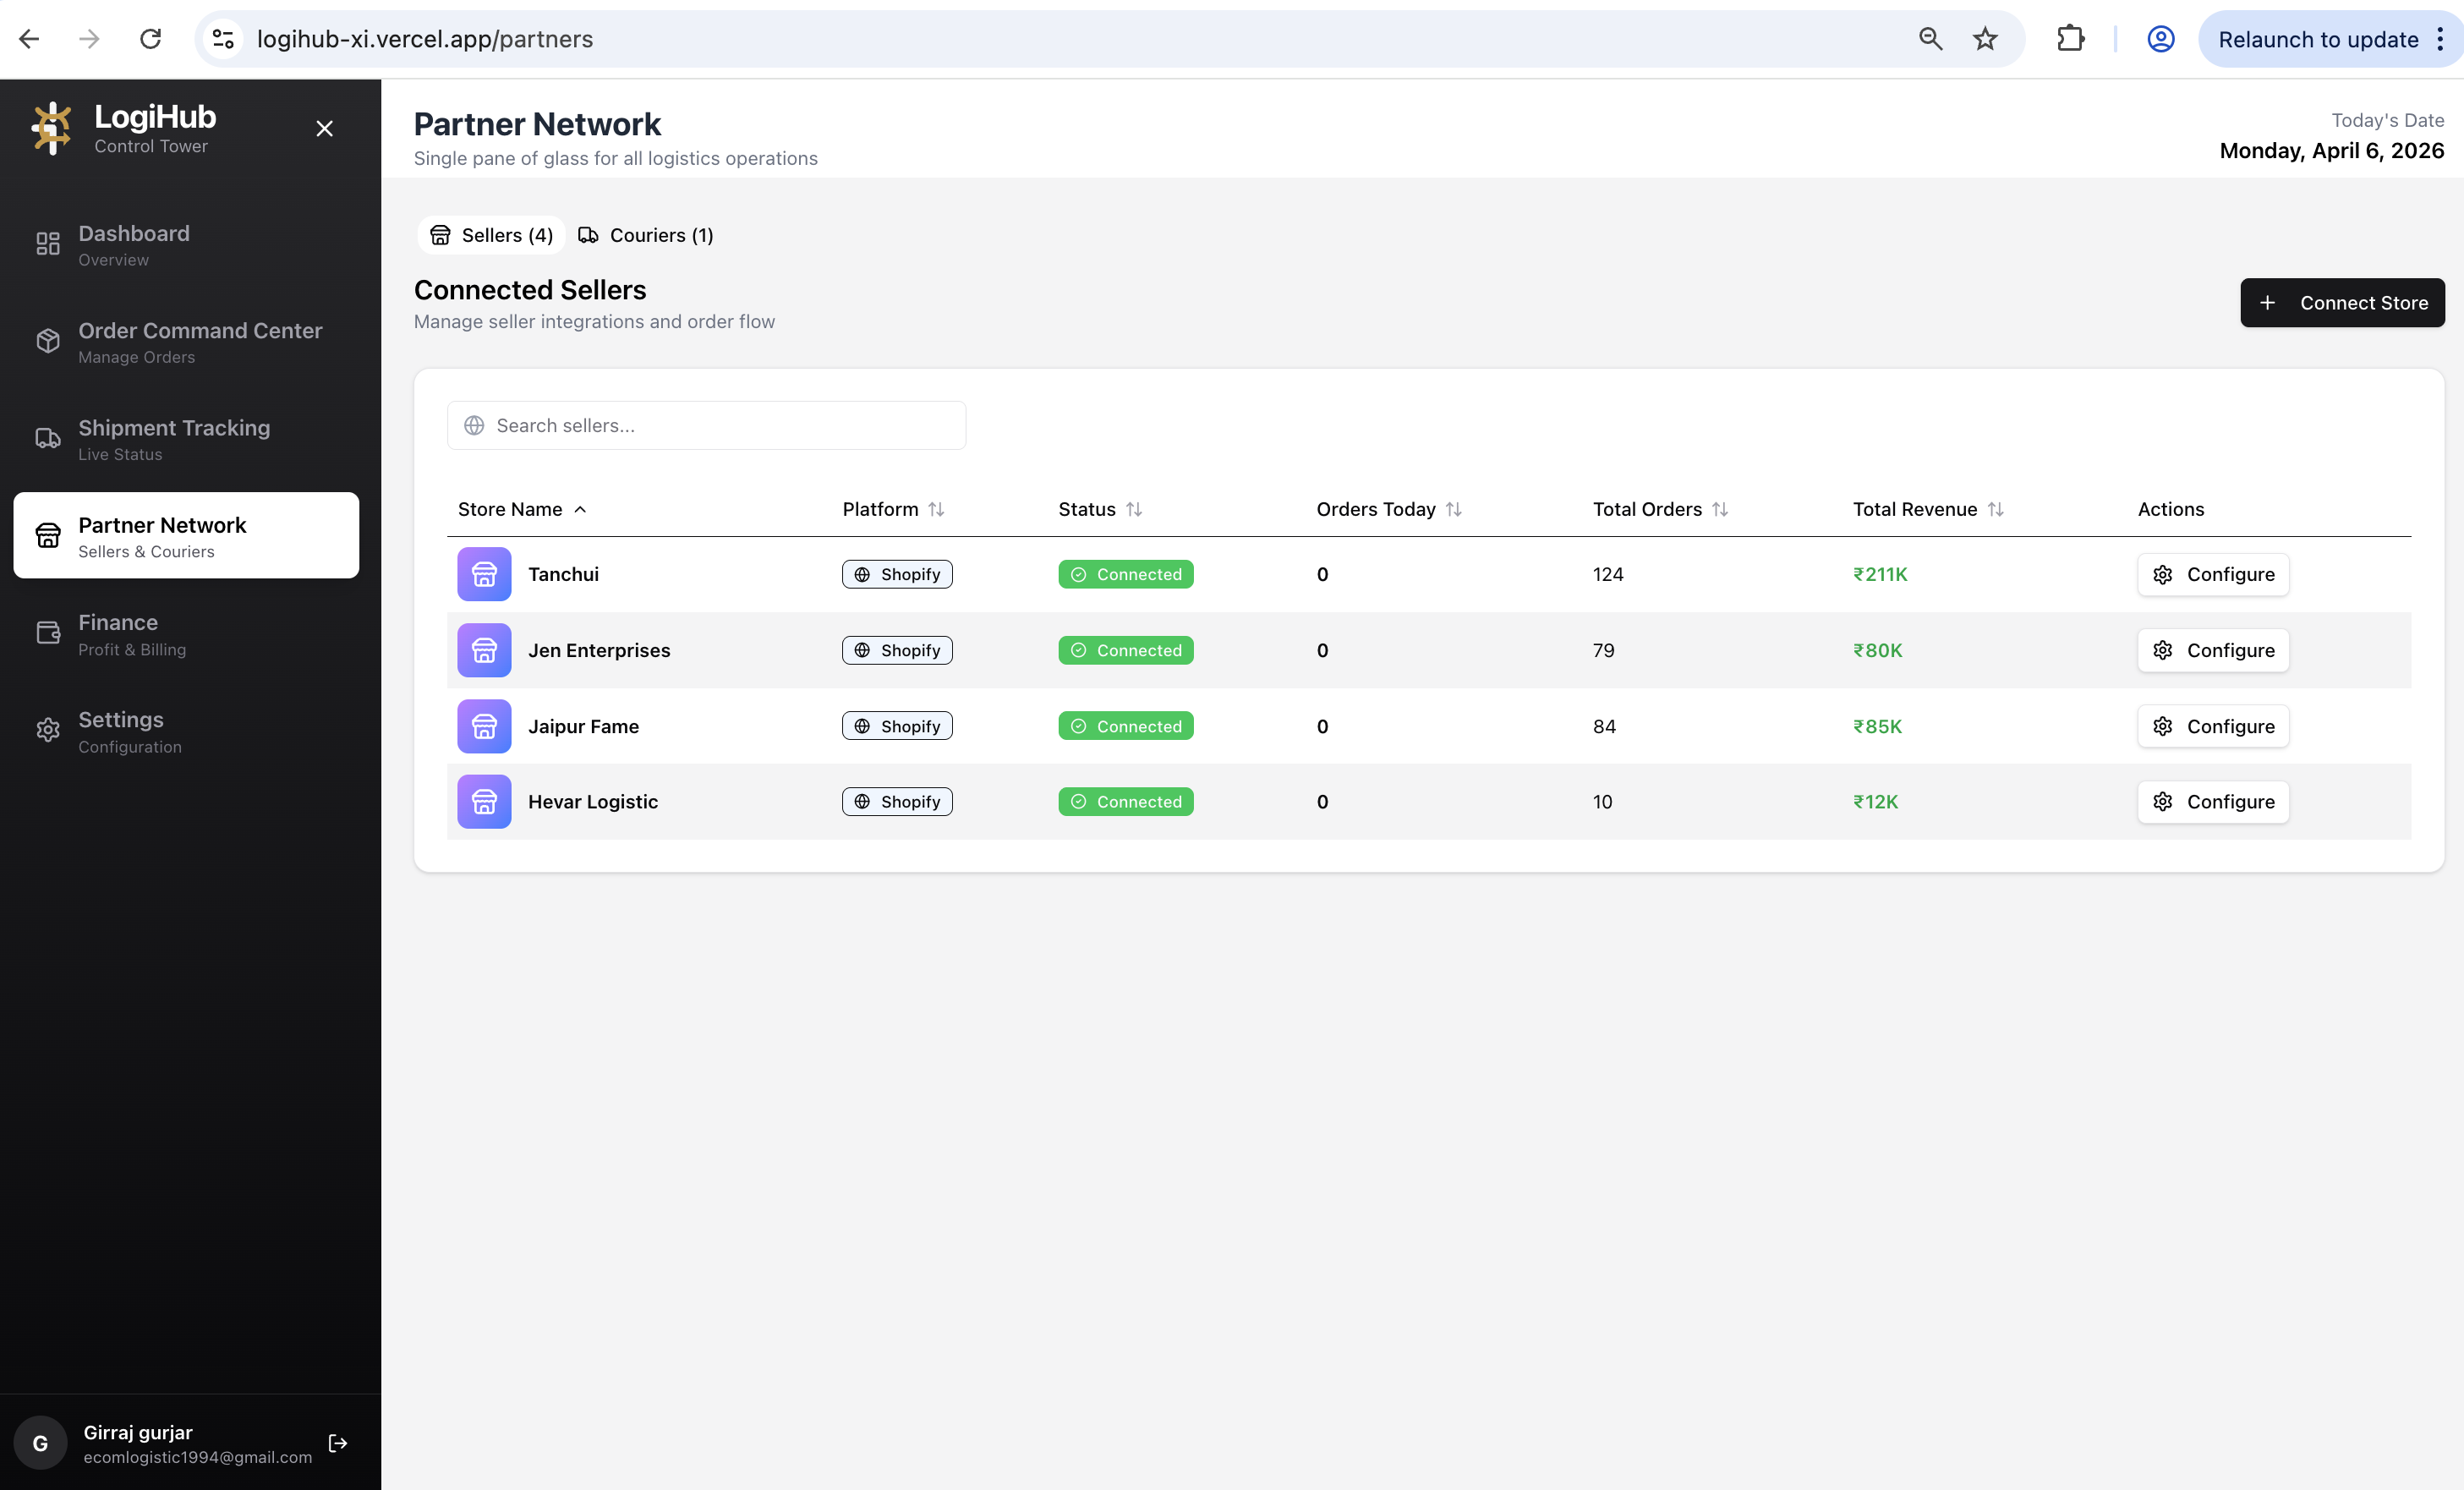Click the Jen Enterprises store name
This screenshot has height=1490, width=2464.
[x=599, y=650]
